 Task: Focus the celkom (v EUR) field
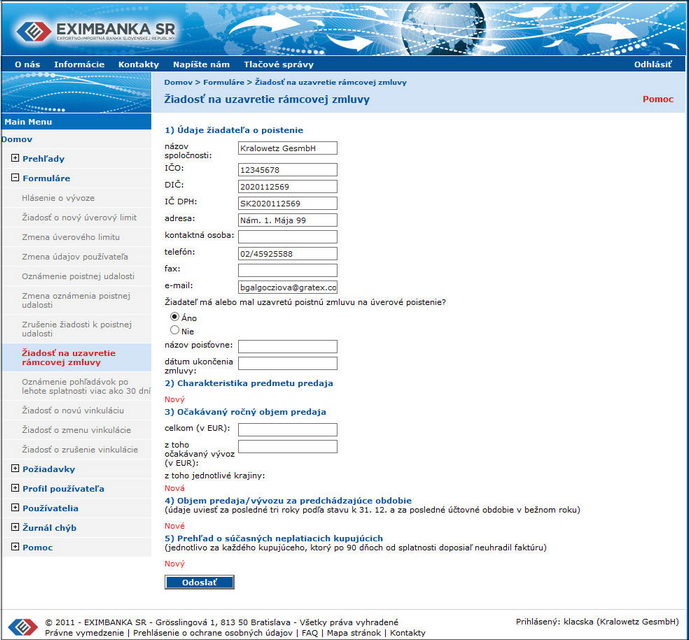click(288, 429)
